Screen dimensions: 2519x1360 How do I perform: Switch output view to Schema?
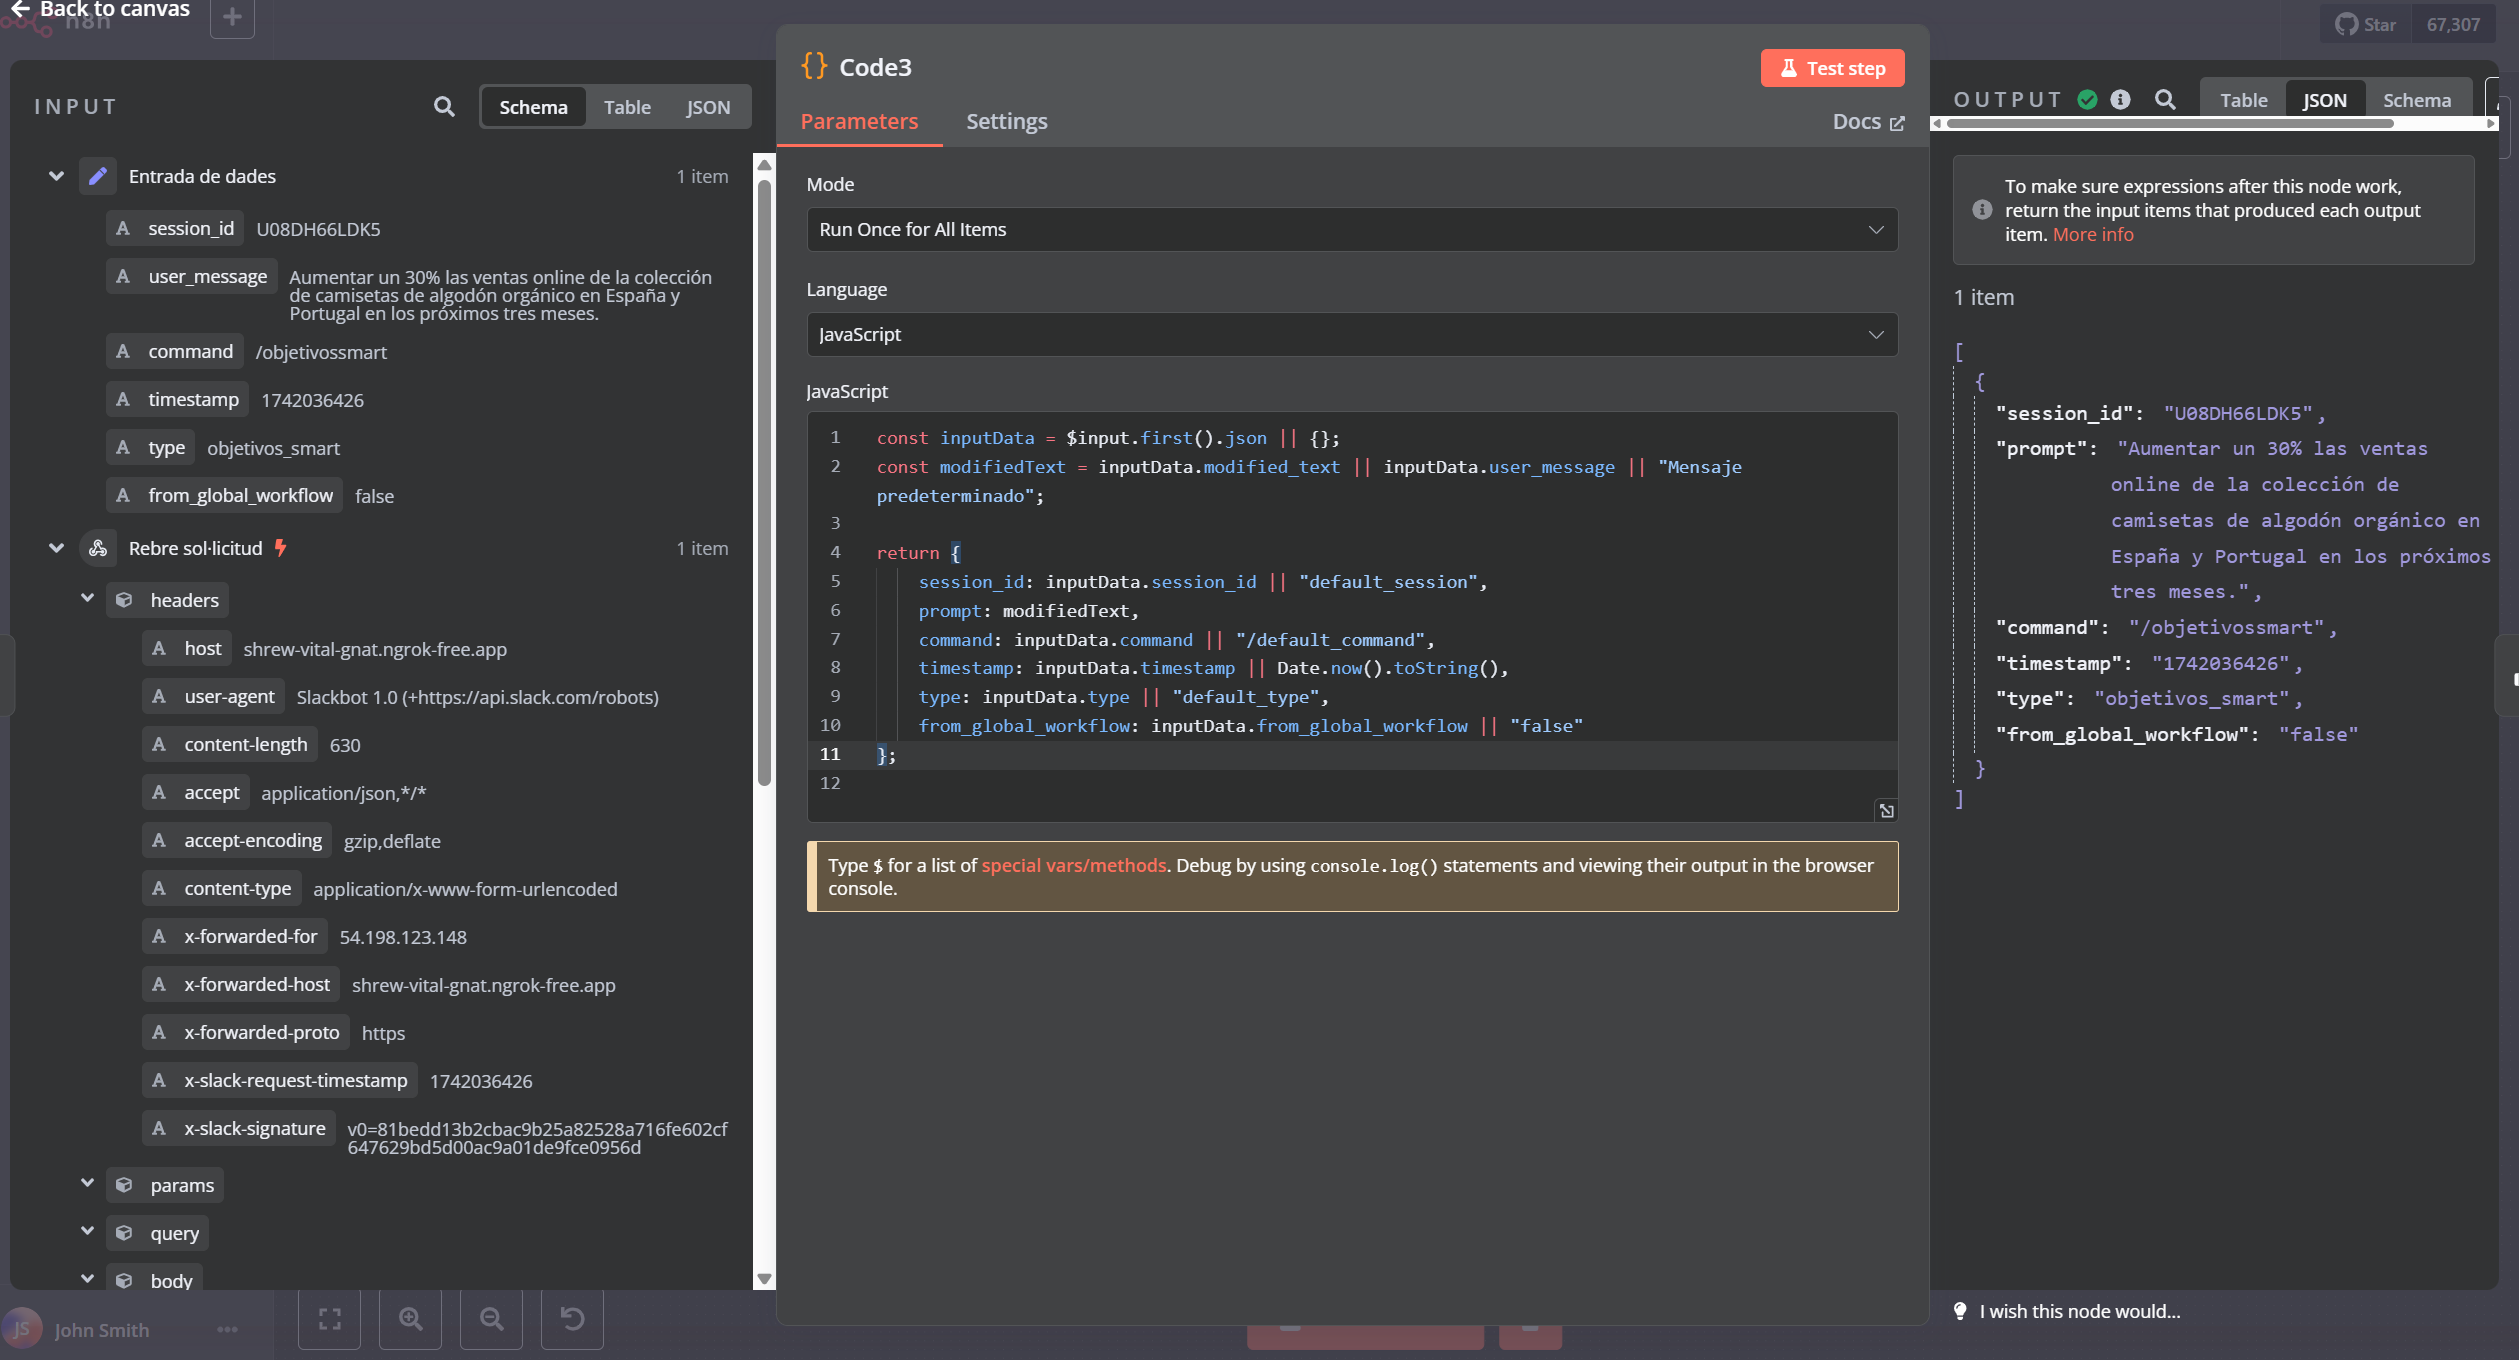pos(2416,100)
